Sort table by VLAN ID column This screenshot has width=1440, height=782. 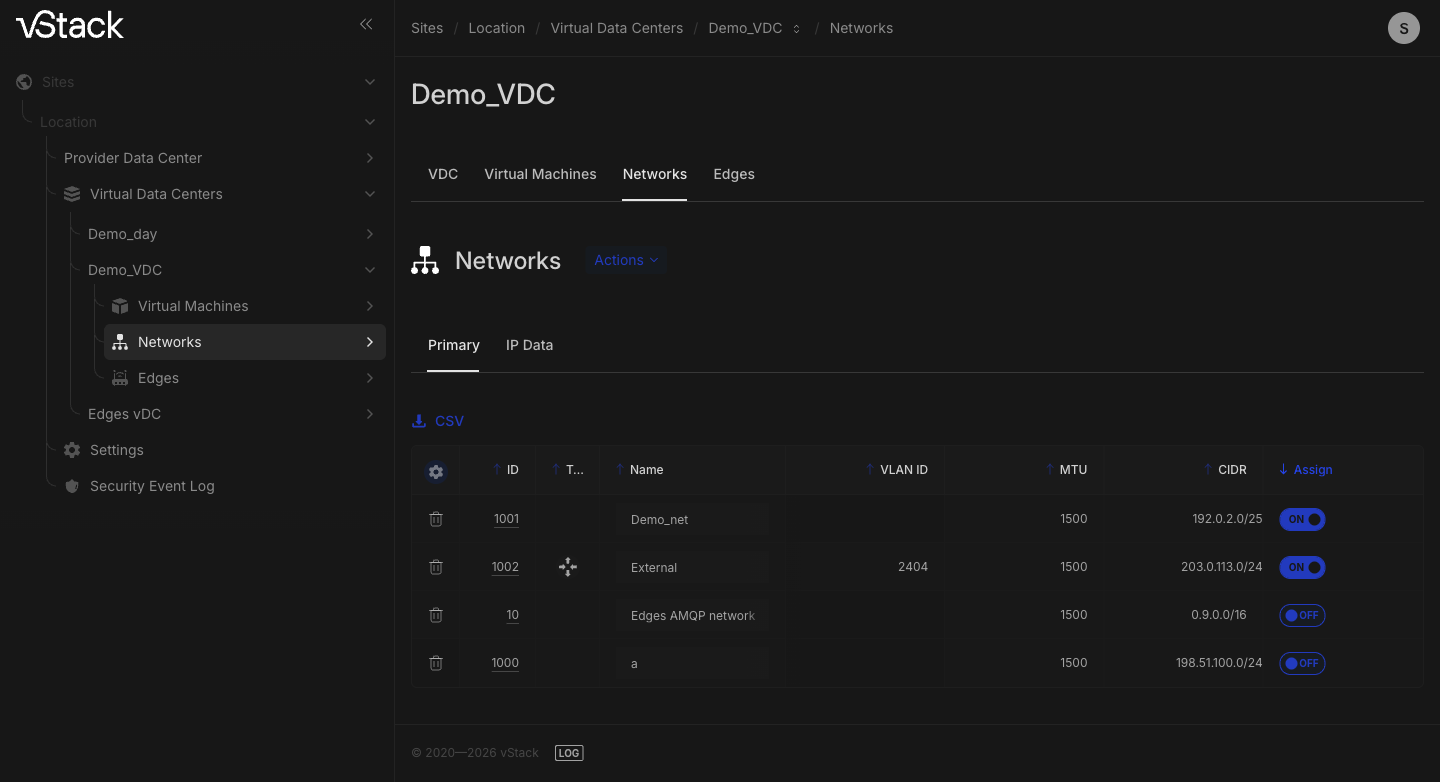897,470
